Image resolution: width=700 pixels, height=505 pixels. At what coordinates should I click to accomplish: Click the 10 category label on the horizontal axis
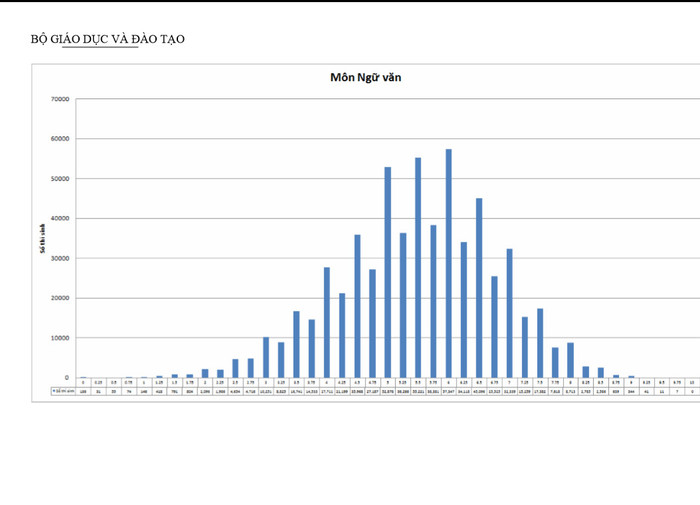pos(692,382)
